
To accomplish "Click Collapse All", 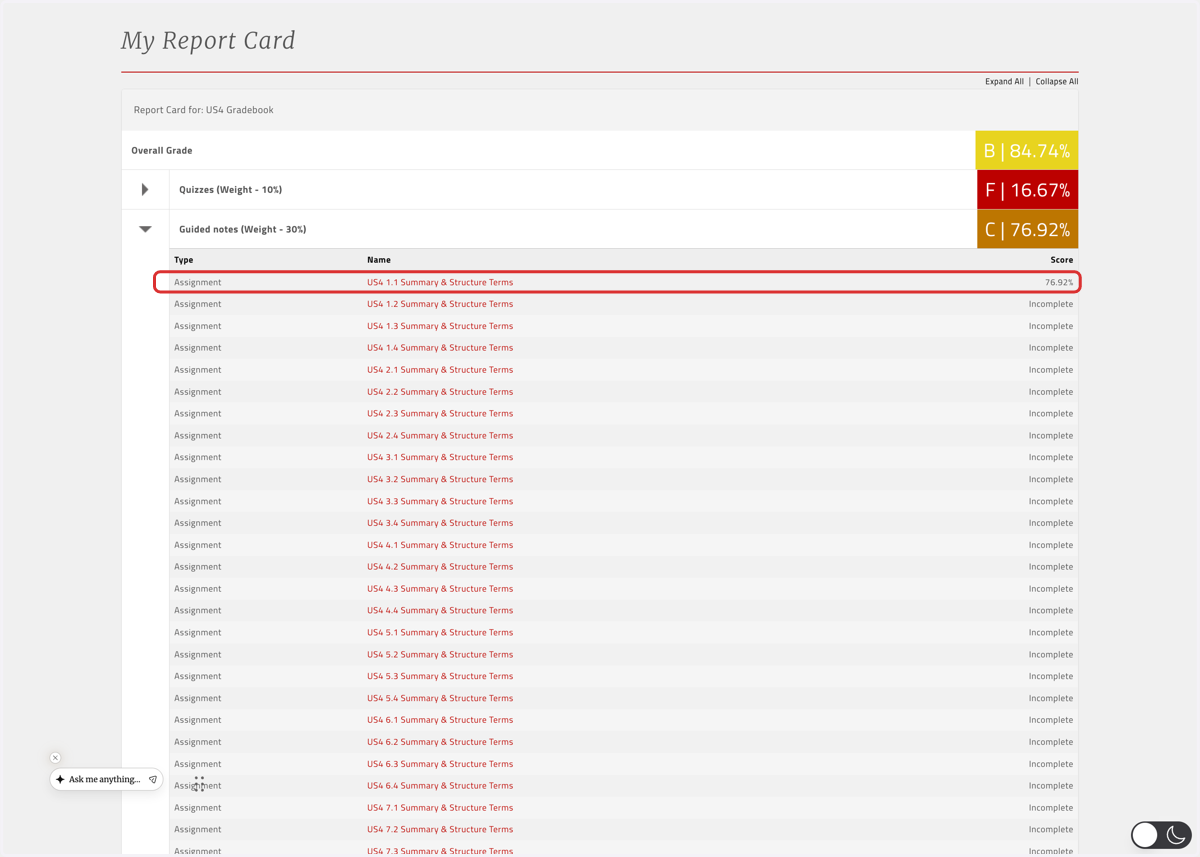I will coord(1057,82).
